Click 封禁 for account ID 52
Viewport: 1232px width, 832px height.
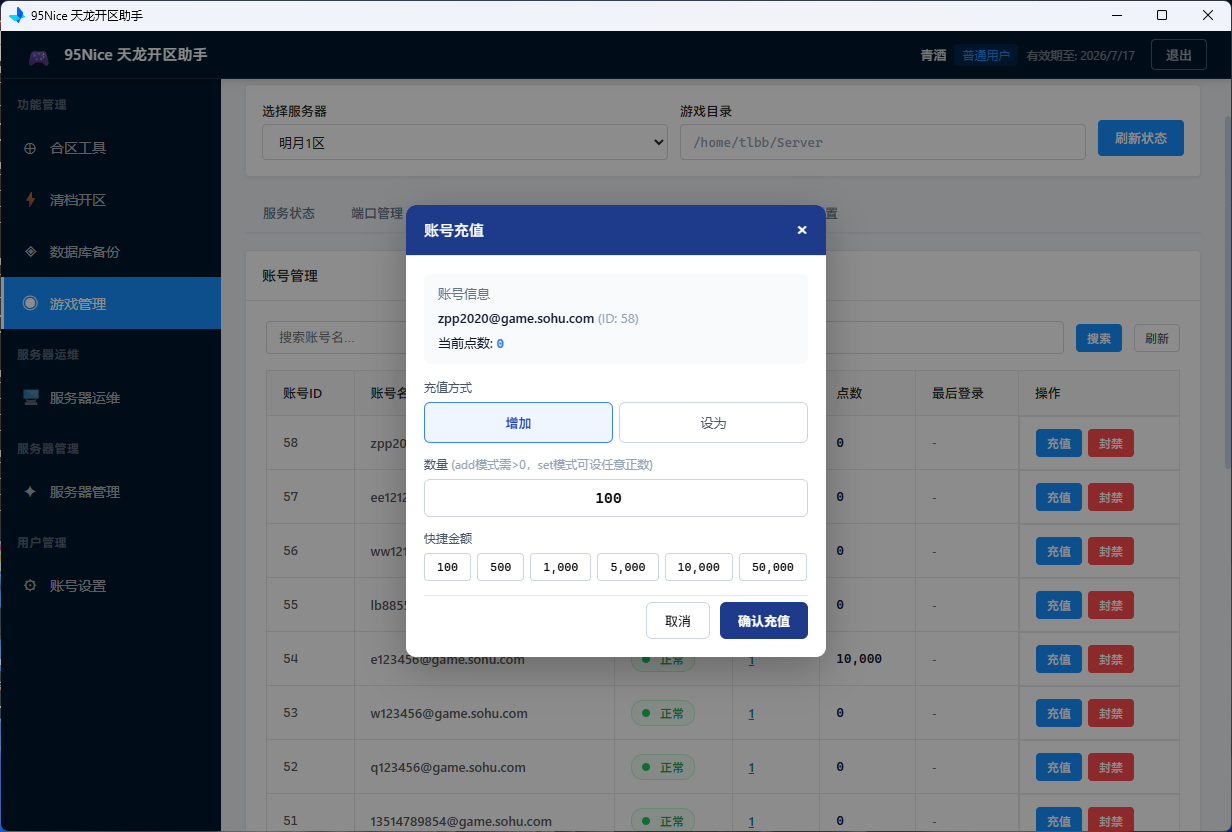pos(1111,767)
